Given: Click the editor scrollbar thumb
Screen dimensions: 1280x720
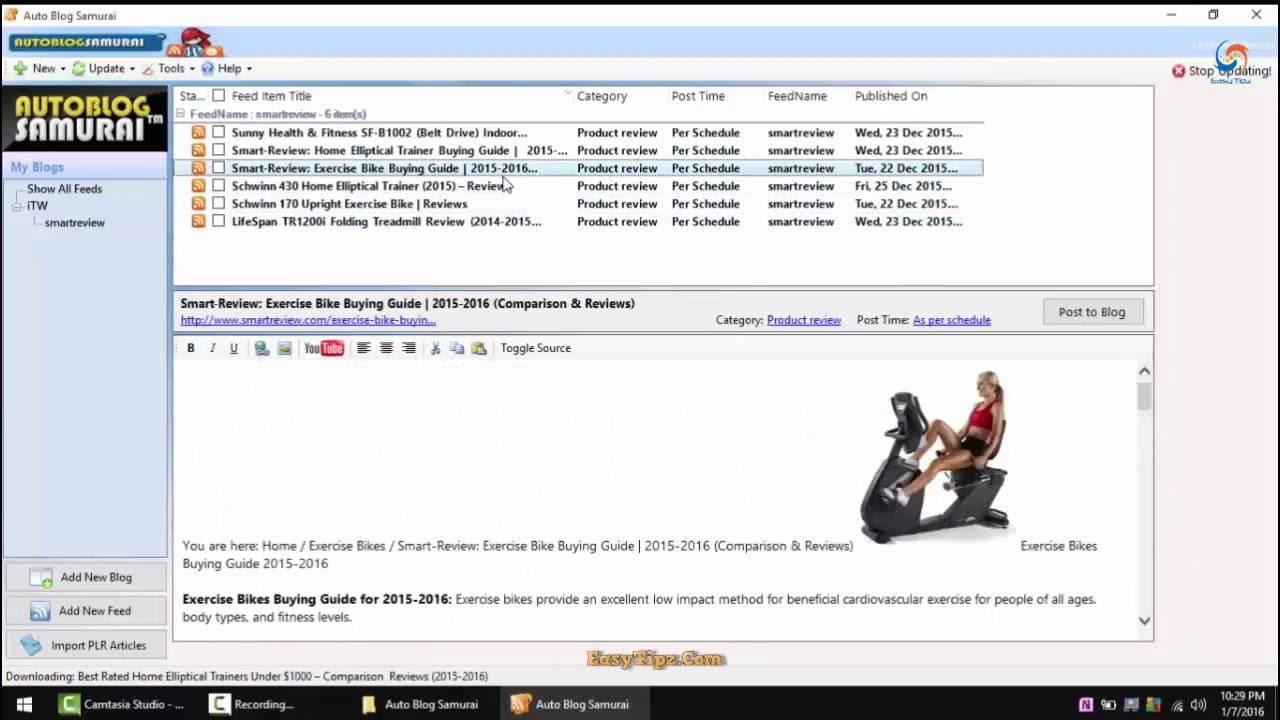Looking at the screenshot, I should [1144, 396].
